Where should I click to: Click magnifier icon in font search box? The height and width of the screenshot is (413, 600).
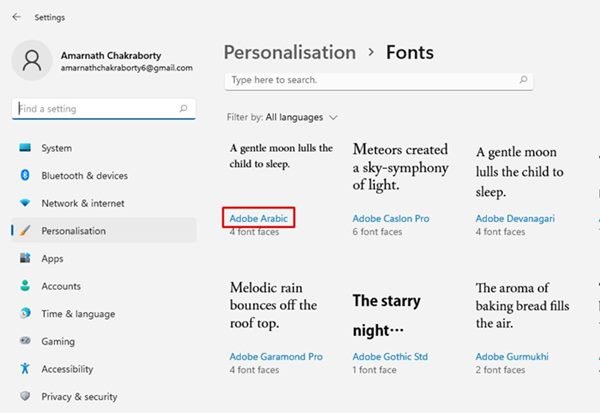click(523, 80)
